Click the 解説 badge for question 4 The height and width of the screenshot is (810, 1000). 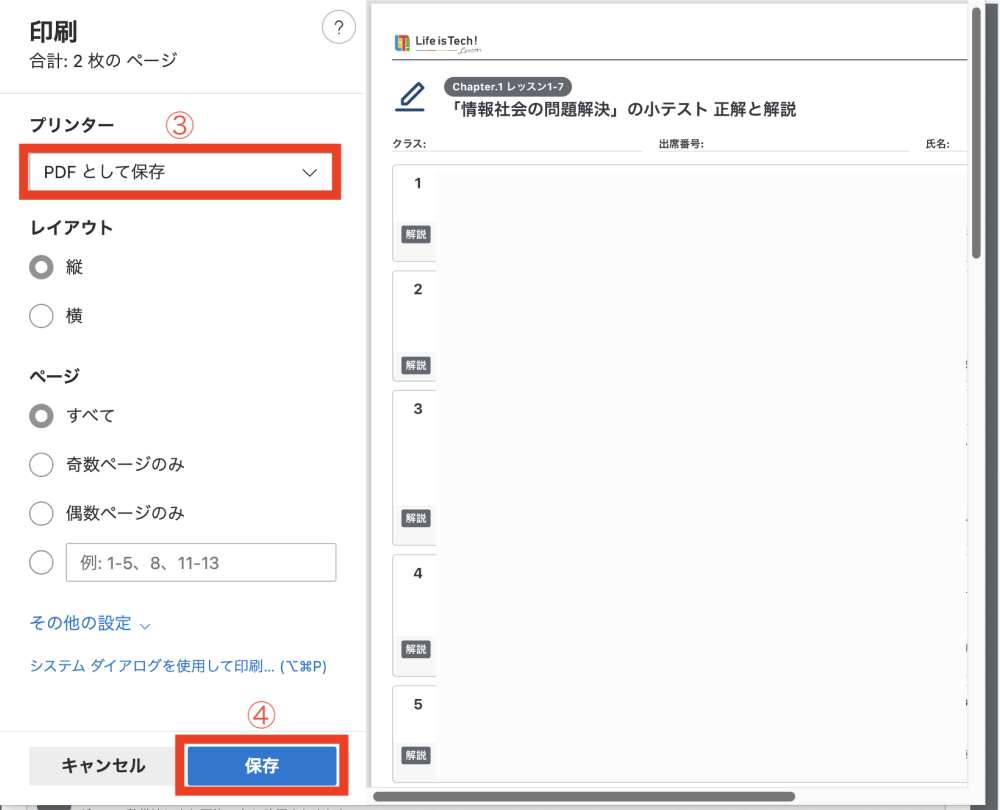click(415, 649)
